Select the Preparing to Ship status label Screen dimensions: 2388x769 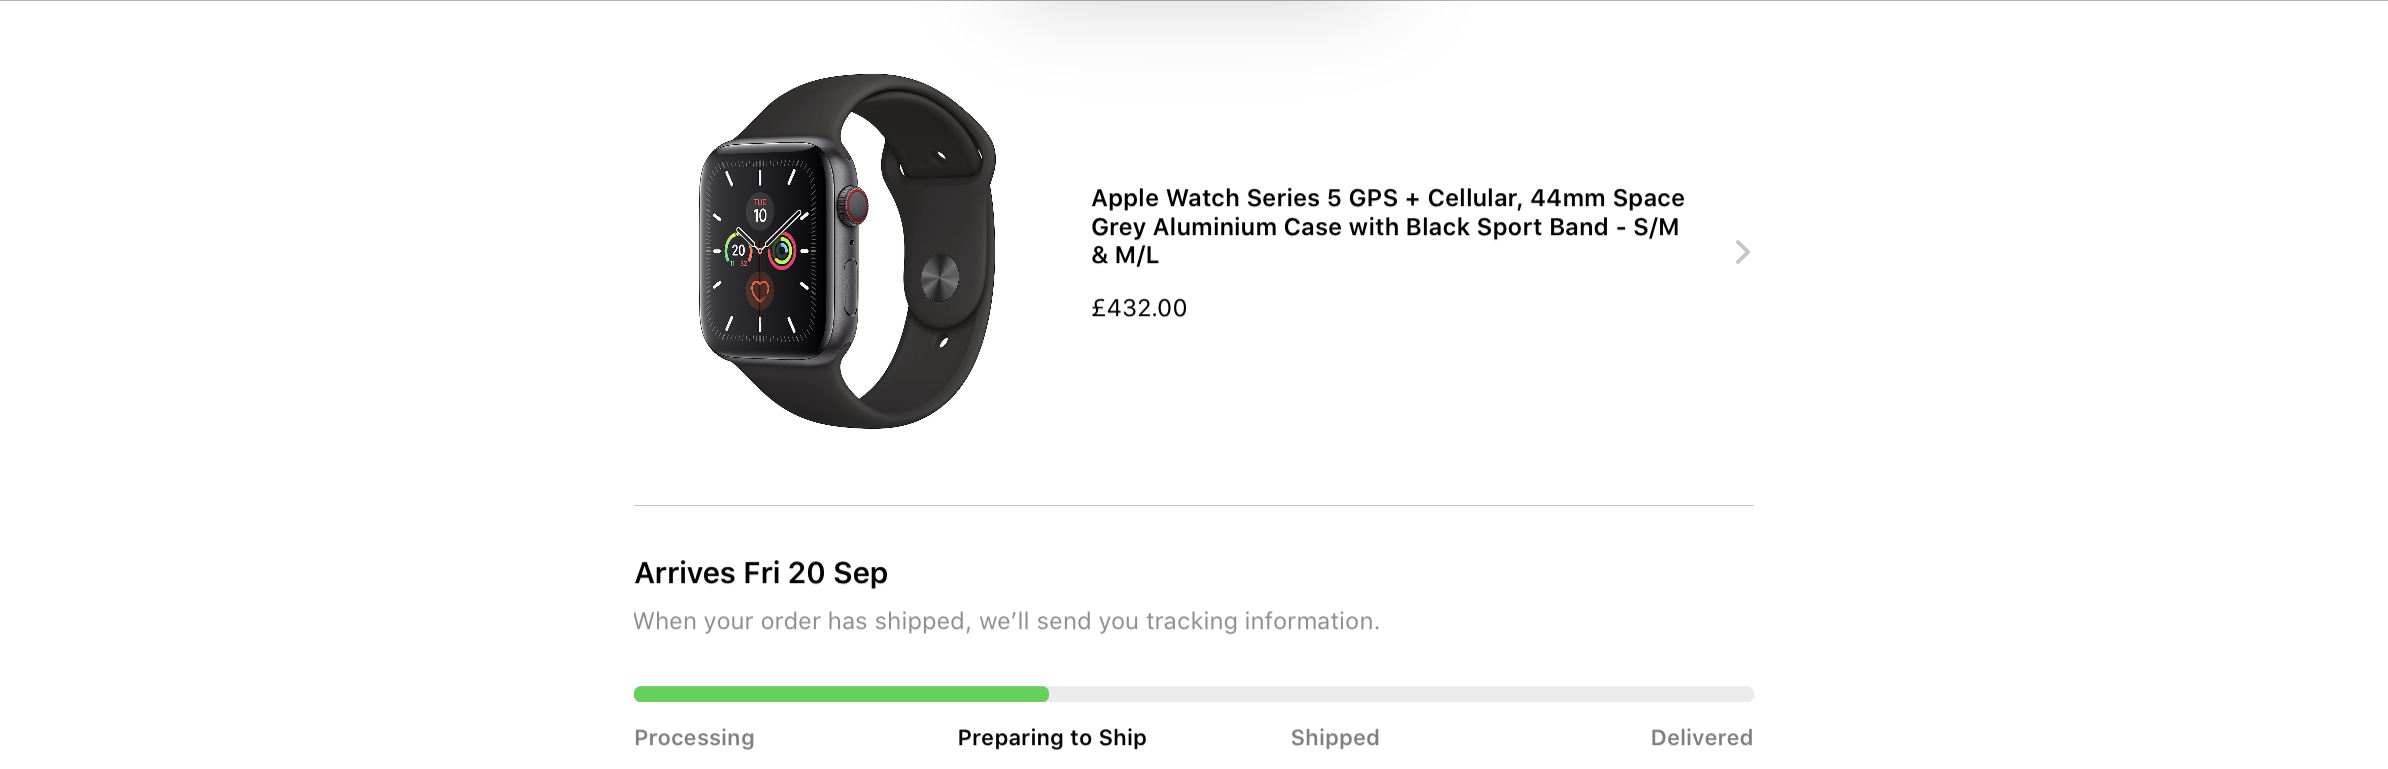(x=1052, y=738)
